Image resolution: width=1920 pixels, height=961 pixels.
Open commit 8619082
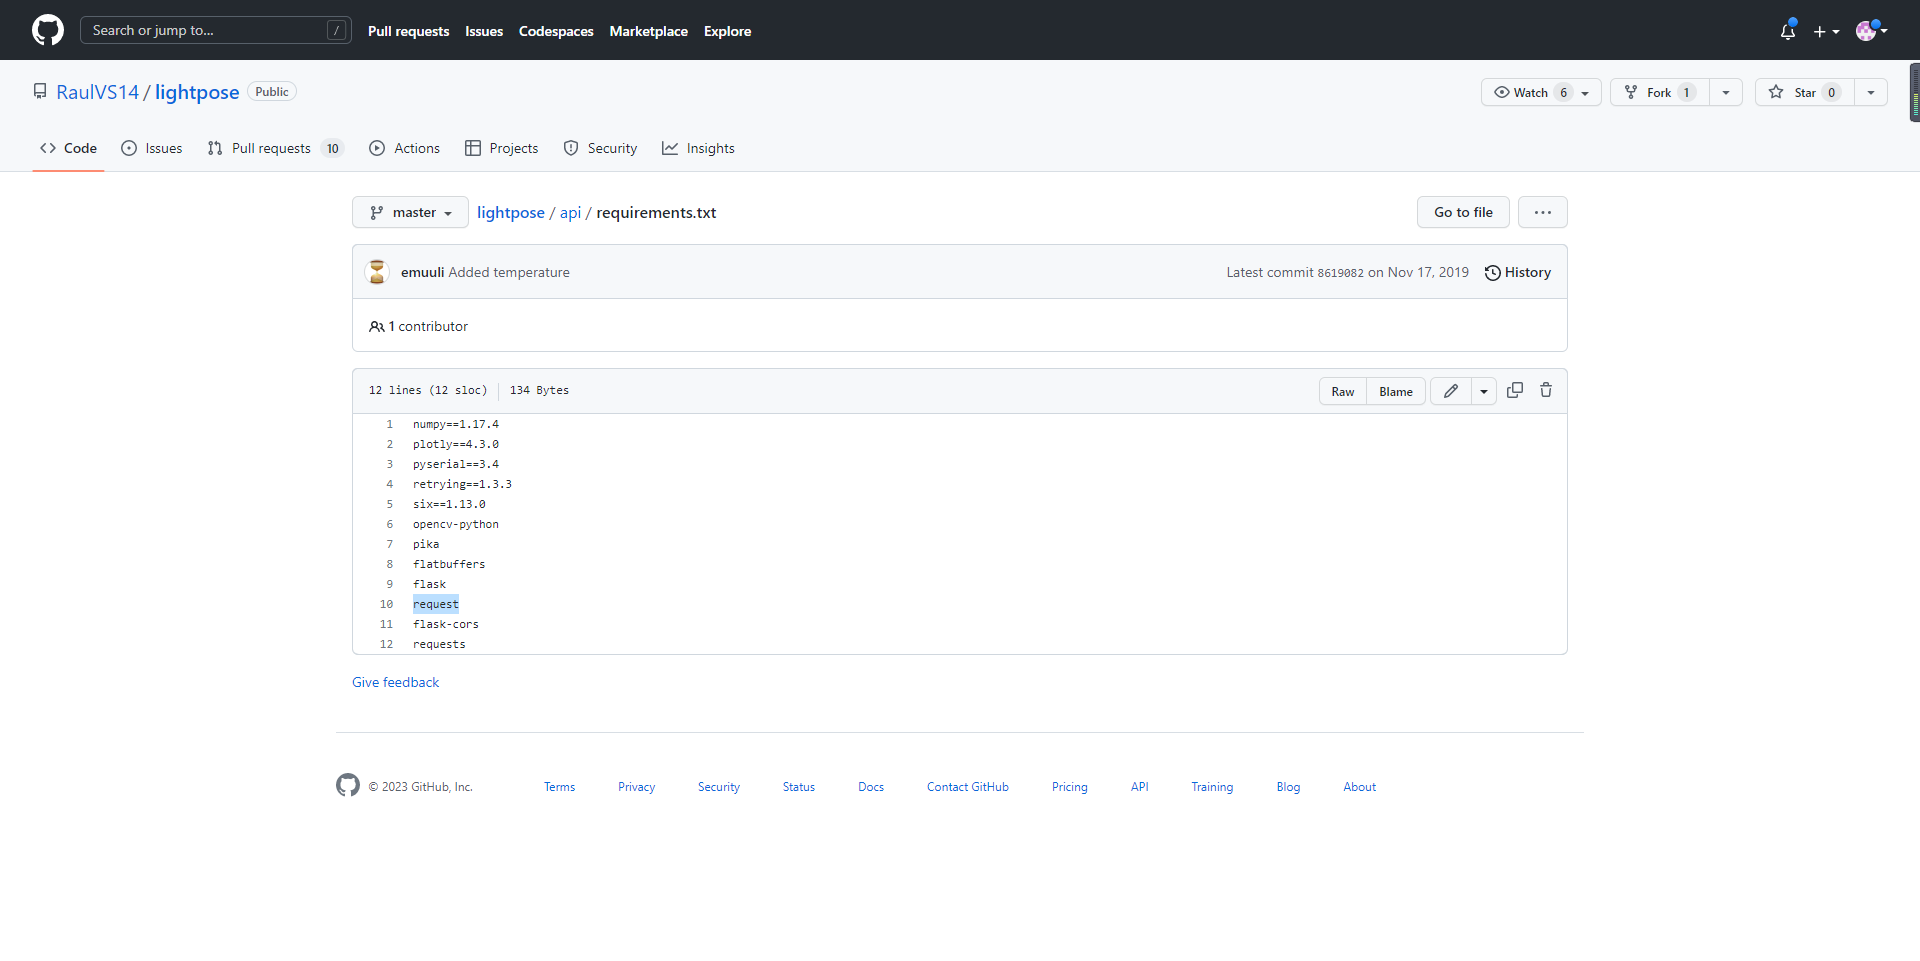(1340, 273)
